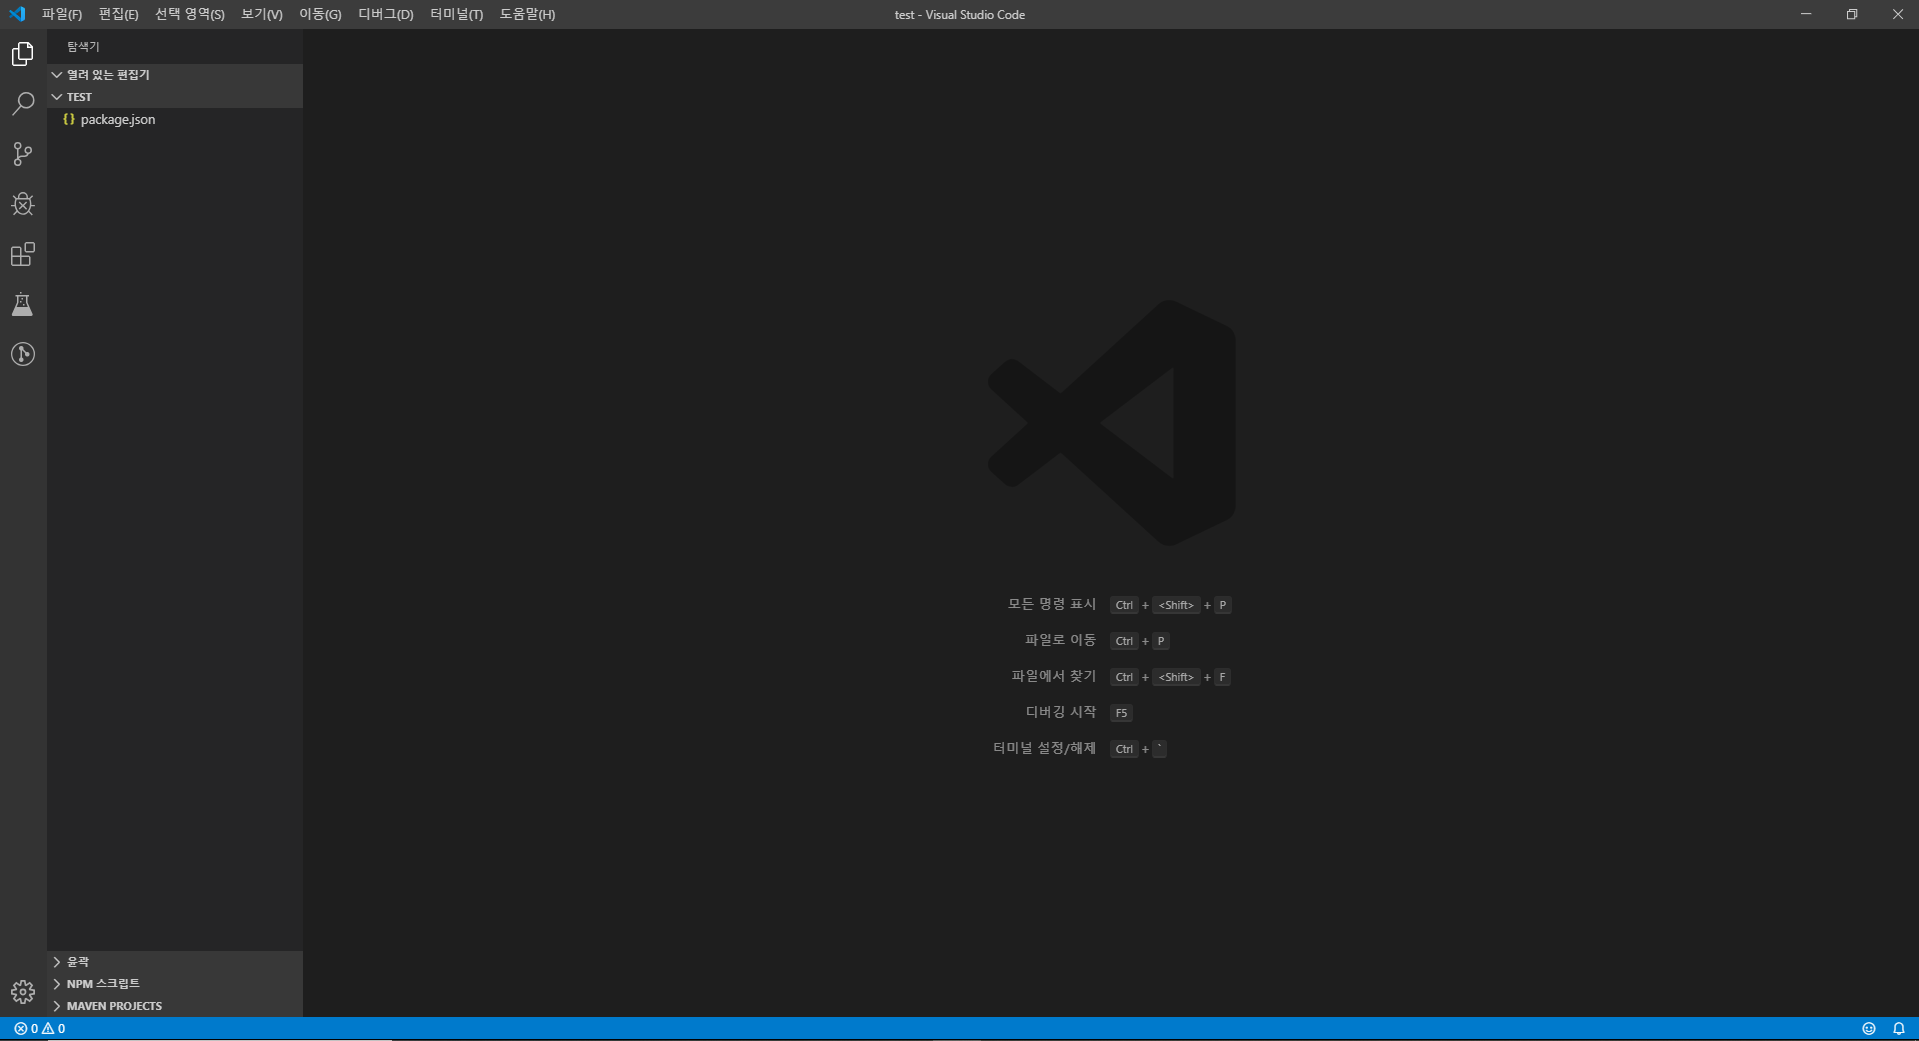Expand the 윤곽 outline section
The width and height of the screenshot is (1919, 1041).
[x=175, y=962]
